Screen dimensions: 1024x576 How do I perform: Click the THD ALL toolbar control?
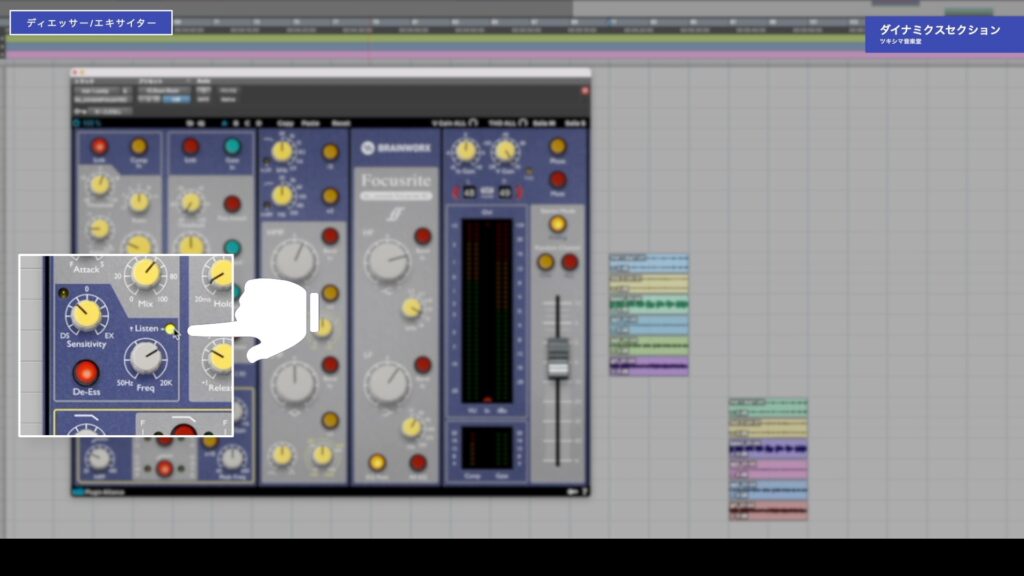[507, 123]
